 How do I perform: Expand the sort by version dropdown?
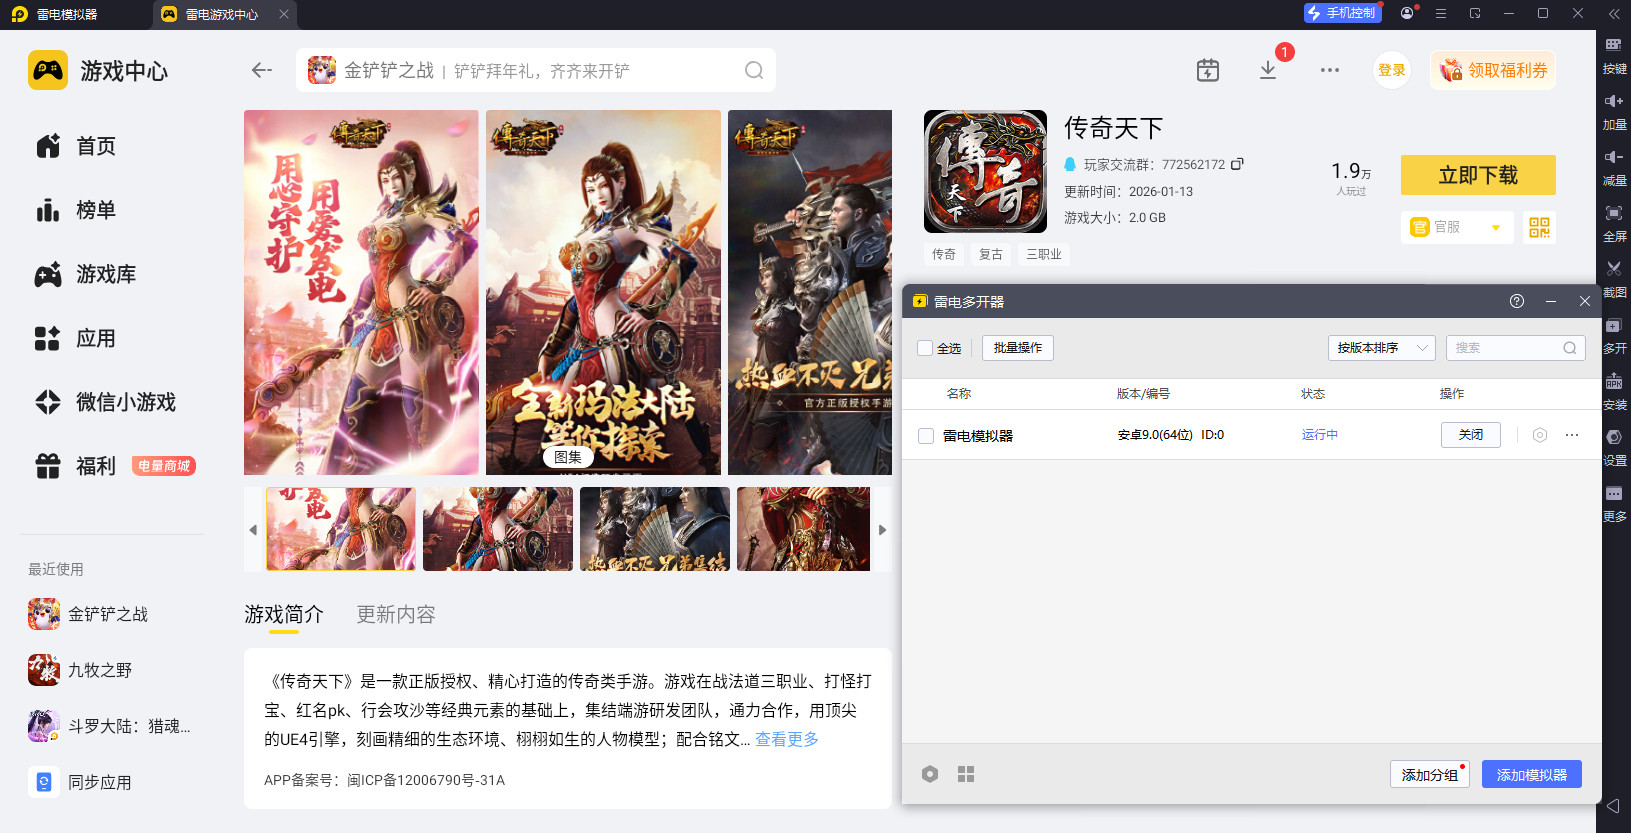pos(1381,348)
